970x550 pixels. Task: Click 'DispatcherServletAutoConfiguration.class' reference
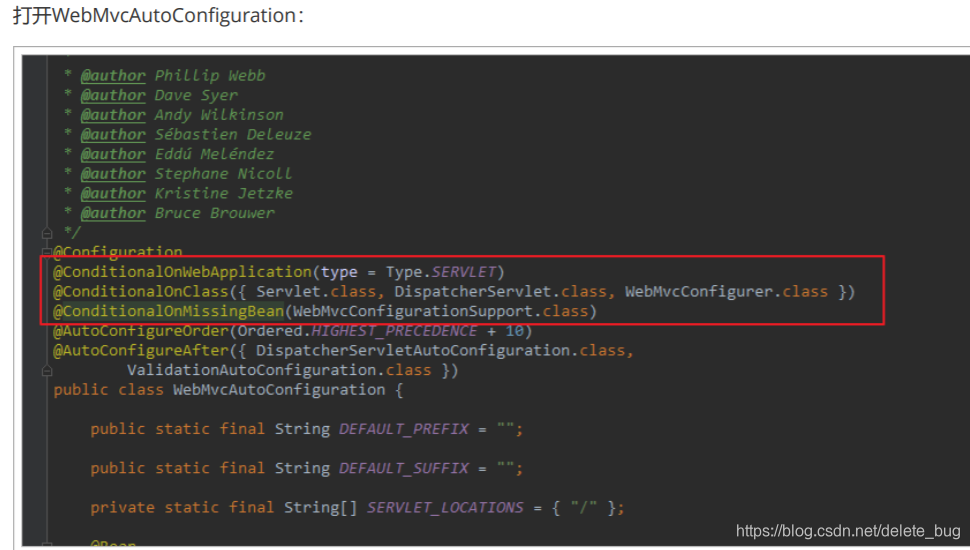pyautogui.click(x=440, y=351)
